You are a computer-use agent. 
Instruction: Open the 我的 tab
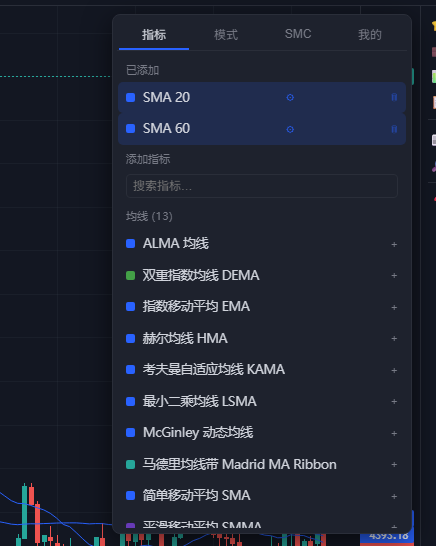point(370,35)
